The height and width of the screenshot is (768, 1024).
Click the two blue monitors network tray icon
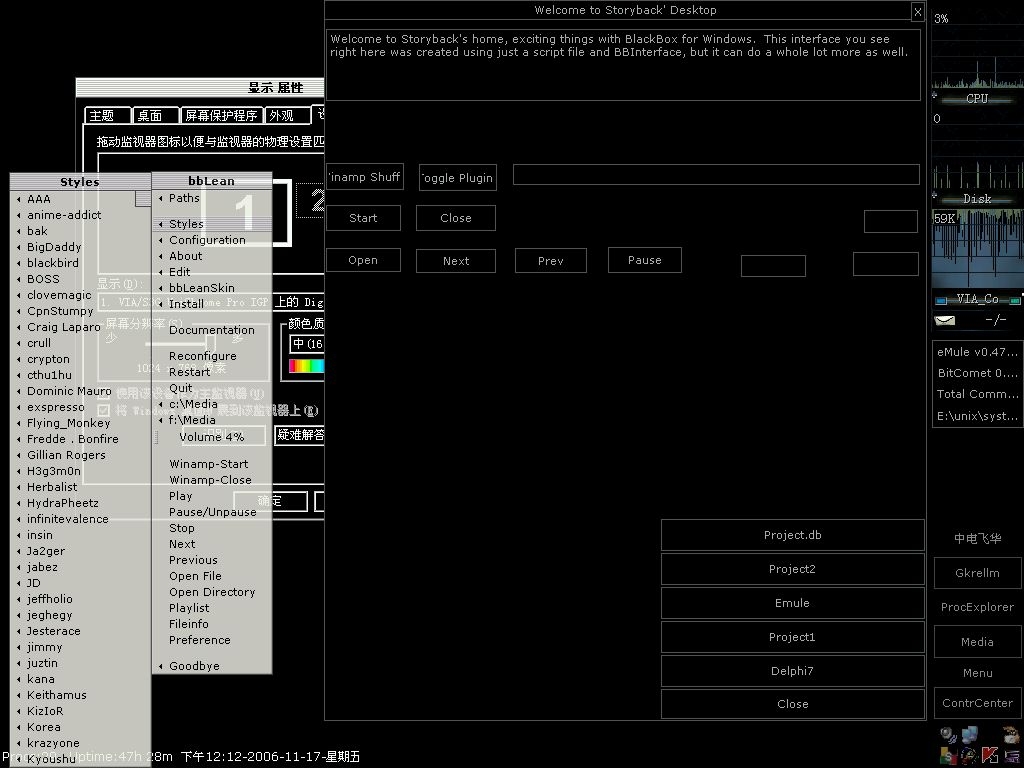969,735
